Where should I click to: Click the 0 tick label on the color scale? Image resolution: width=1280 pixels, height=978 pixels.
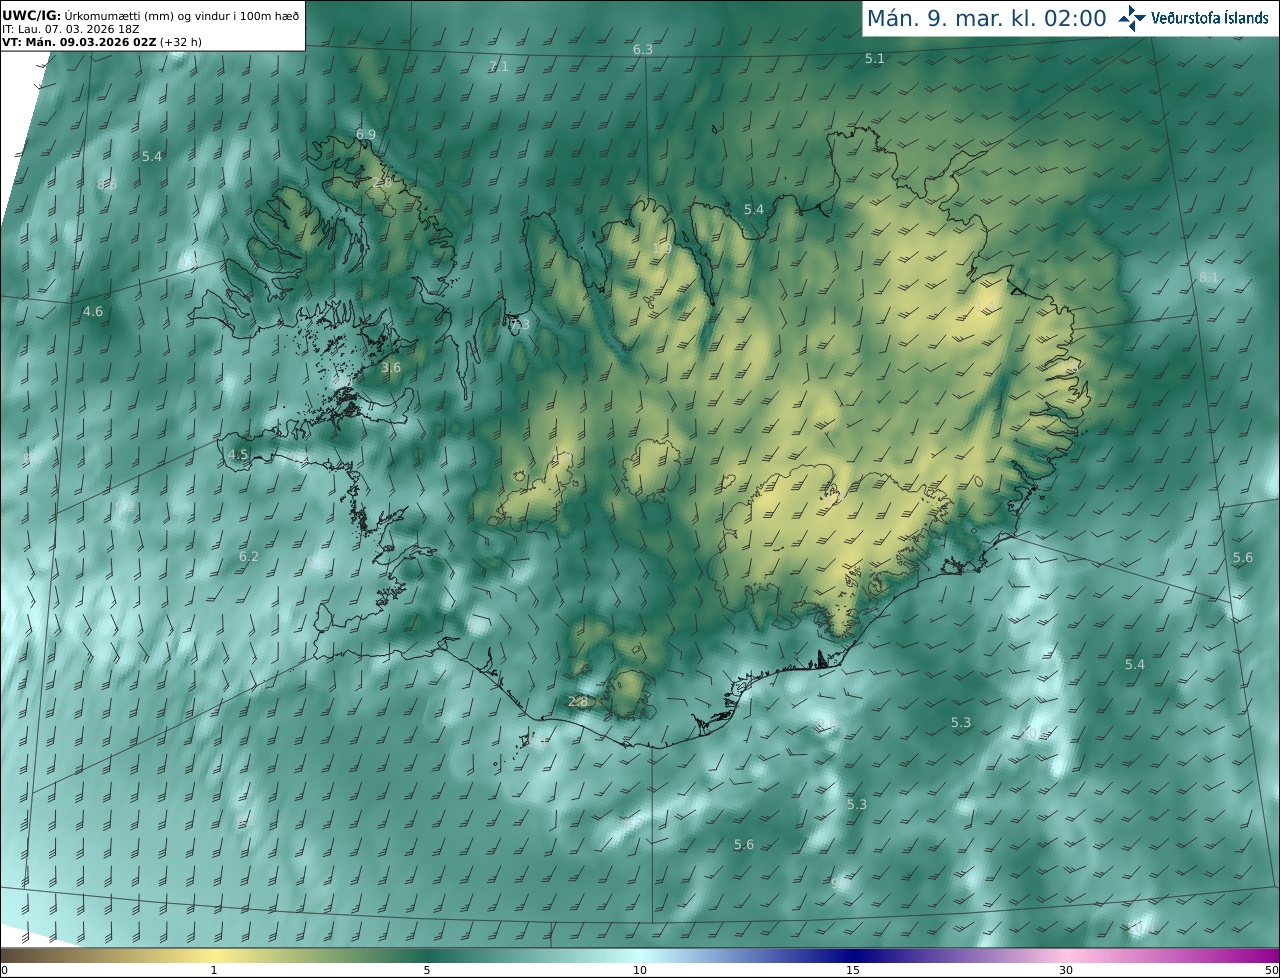pyautogui.click(x=3, y=970)
